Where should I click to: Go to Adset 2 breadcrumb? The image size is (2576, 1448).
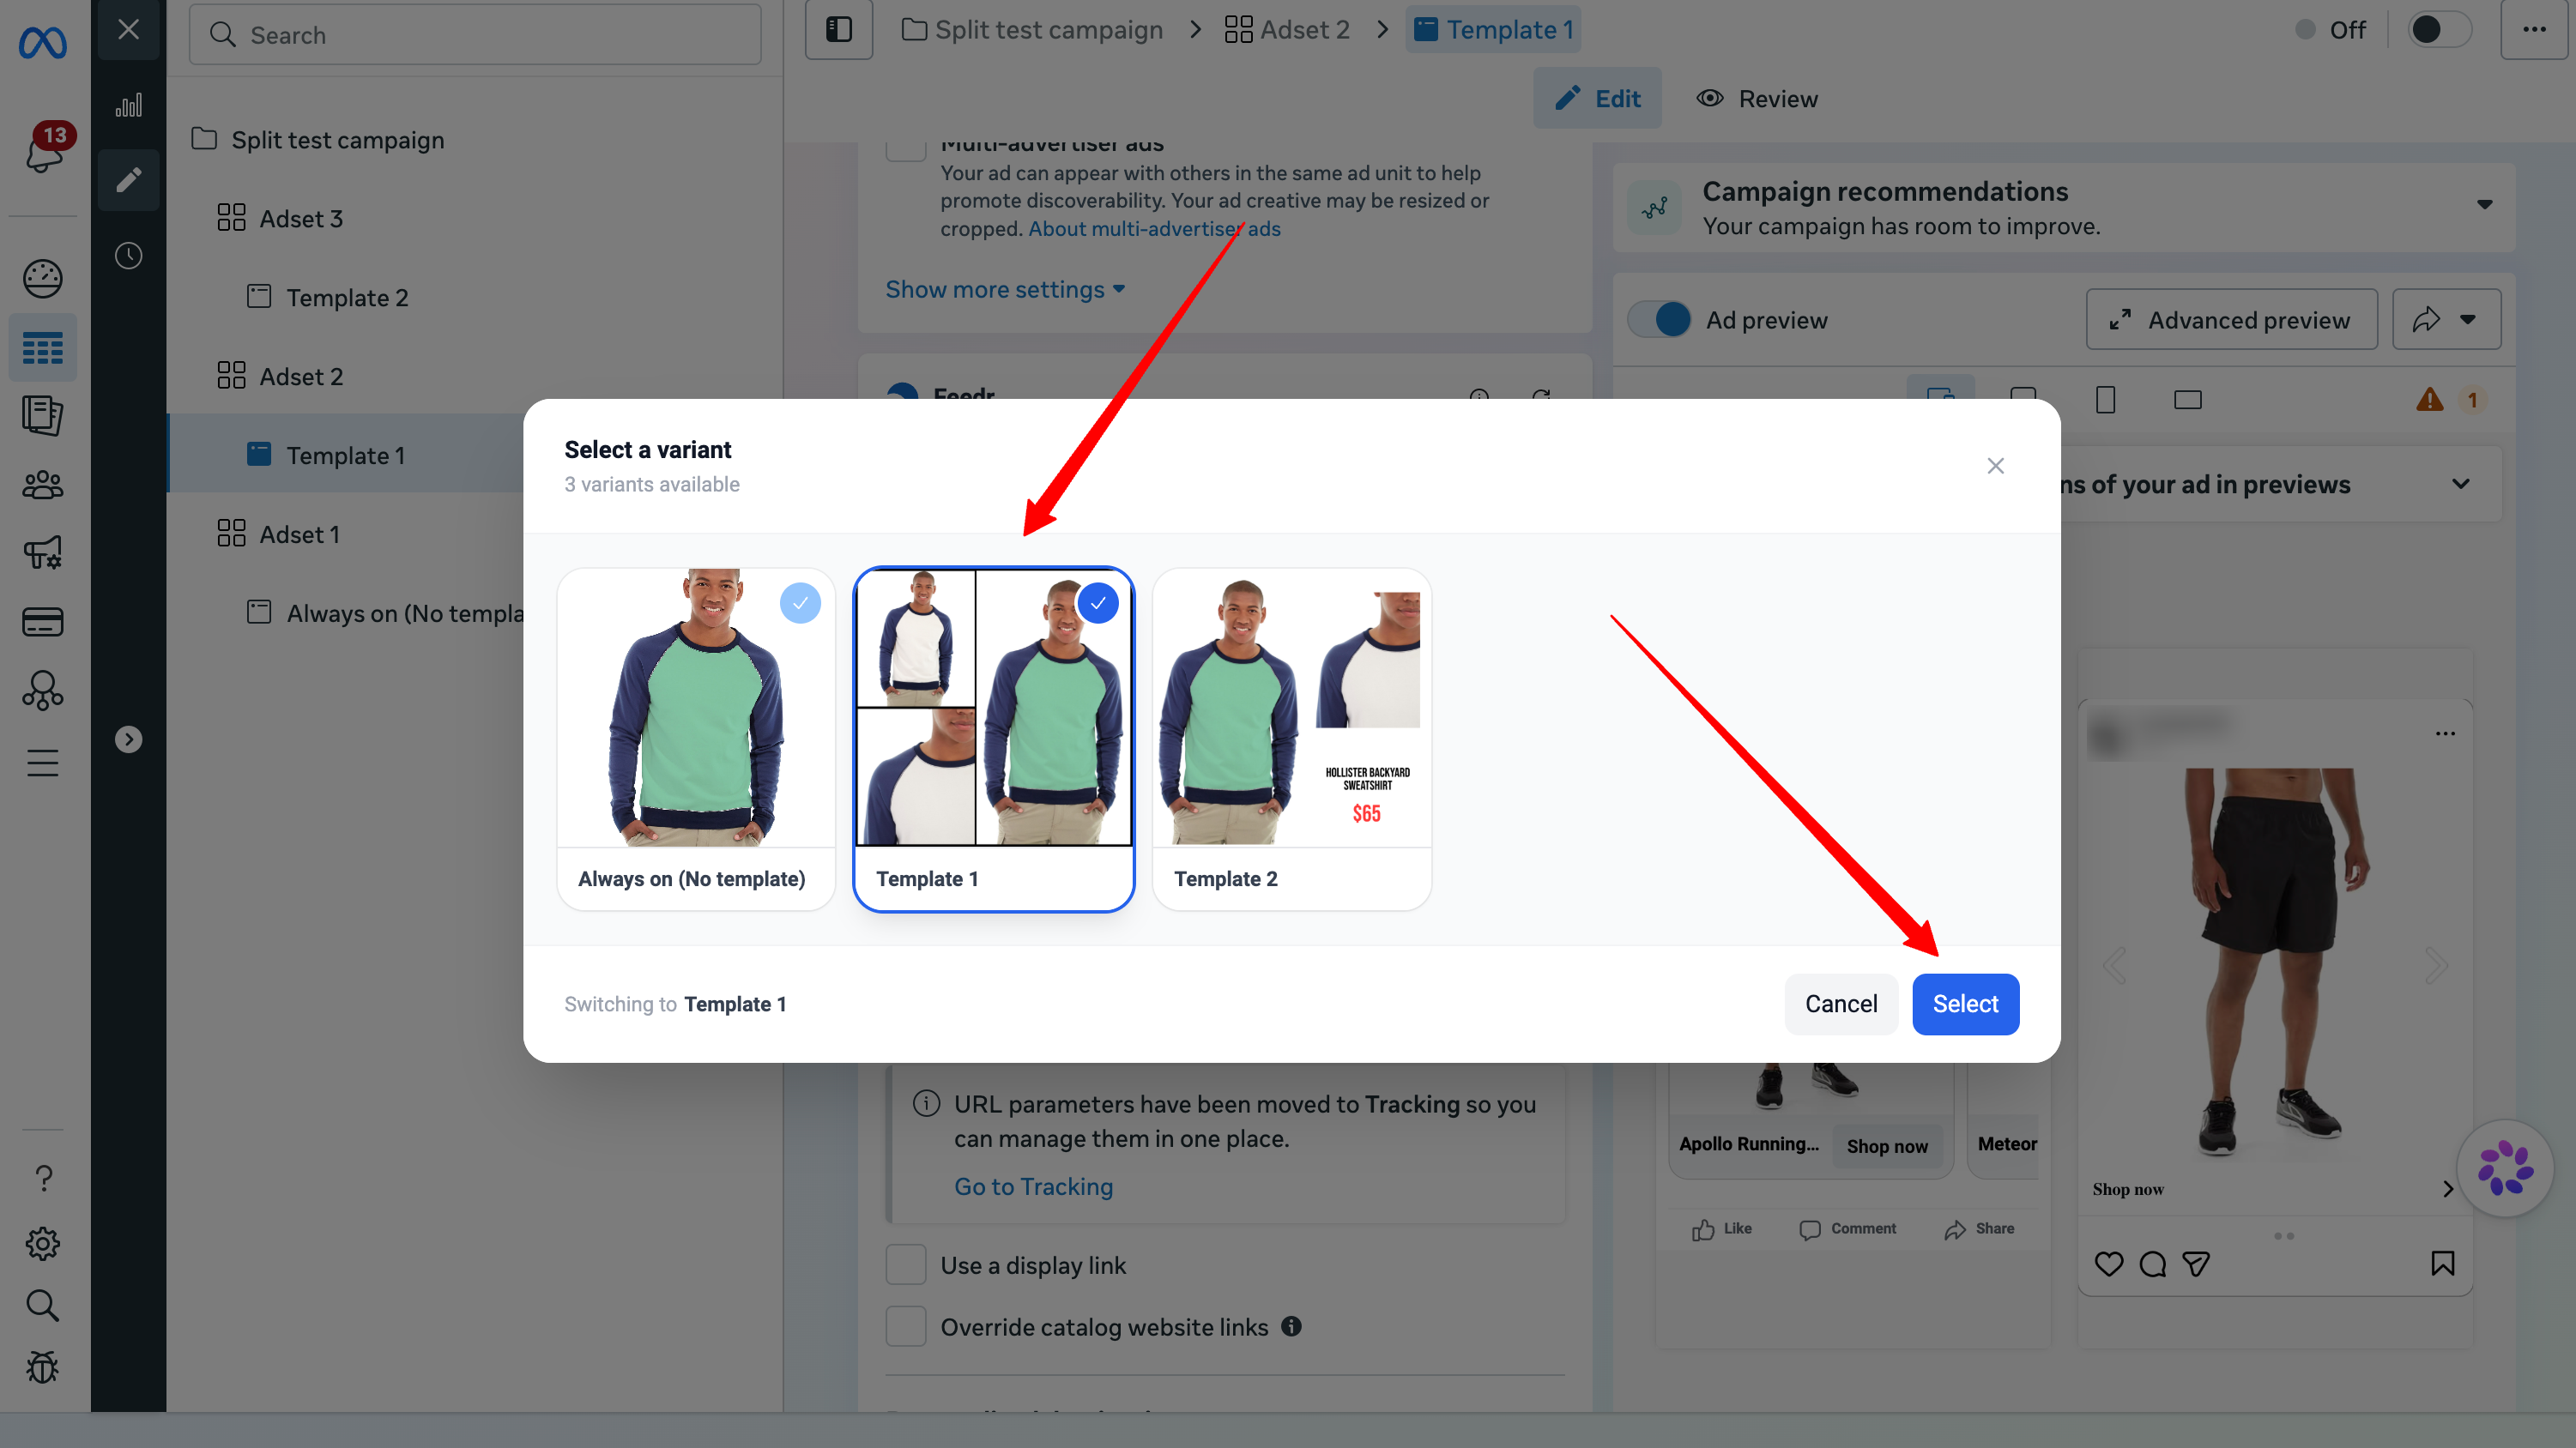[x=1287, y=30]
